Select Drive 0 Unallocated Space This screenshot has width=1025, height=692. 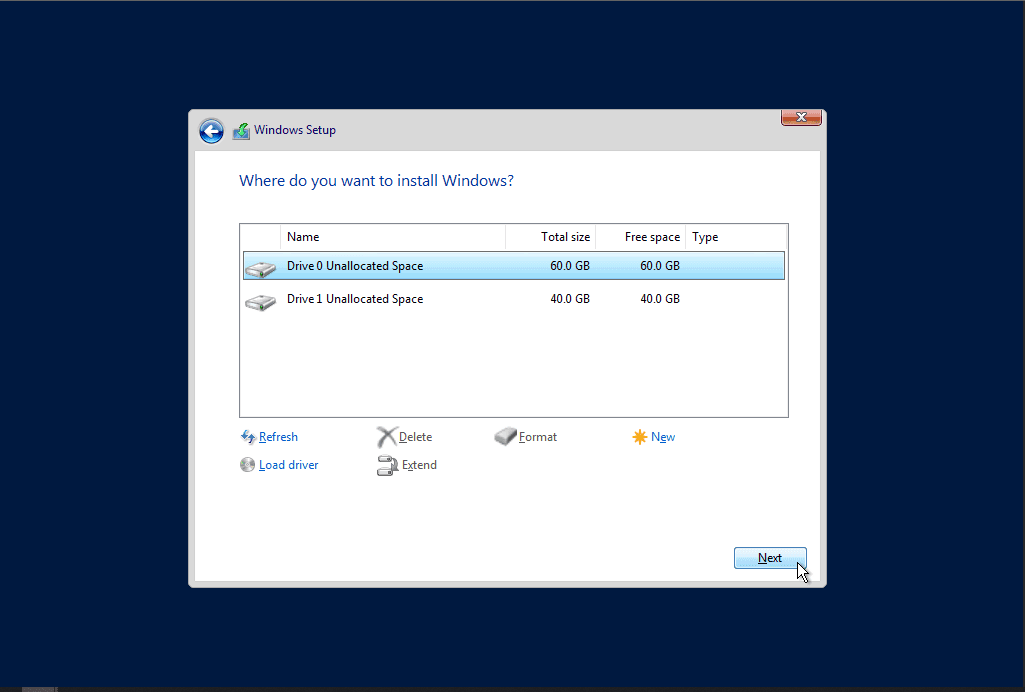pyautogui.click(x=450, y=265)
